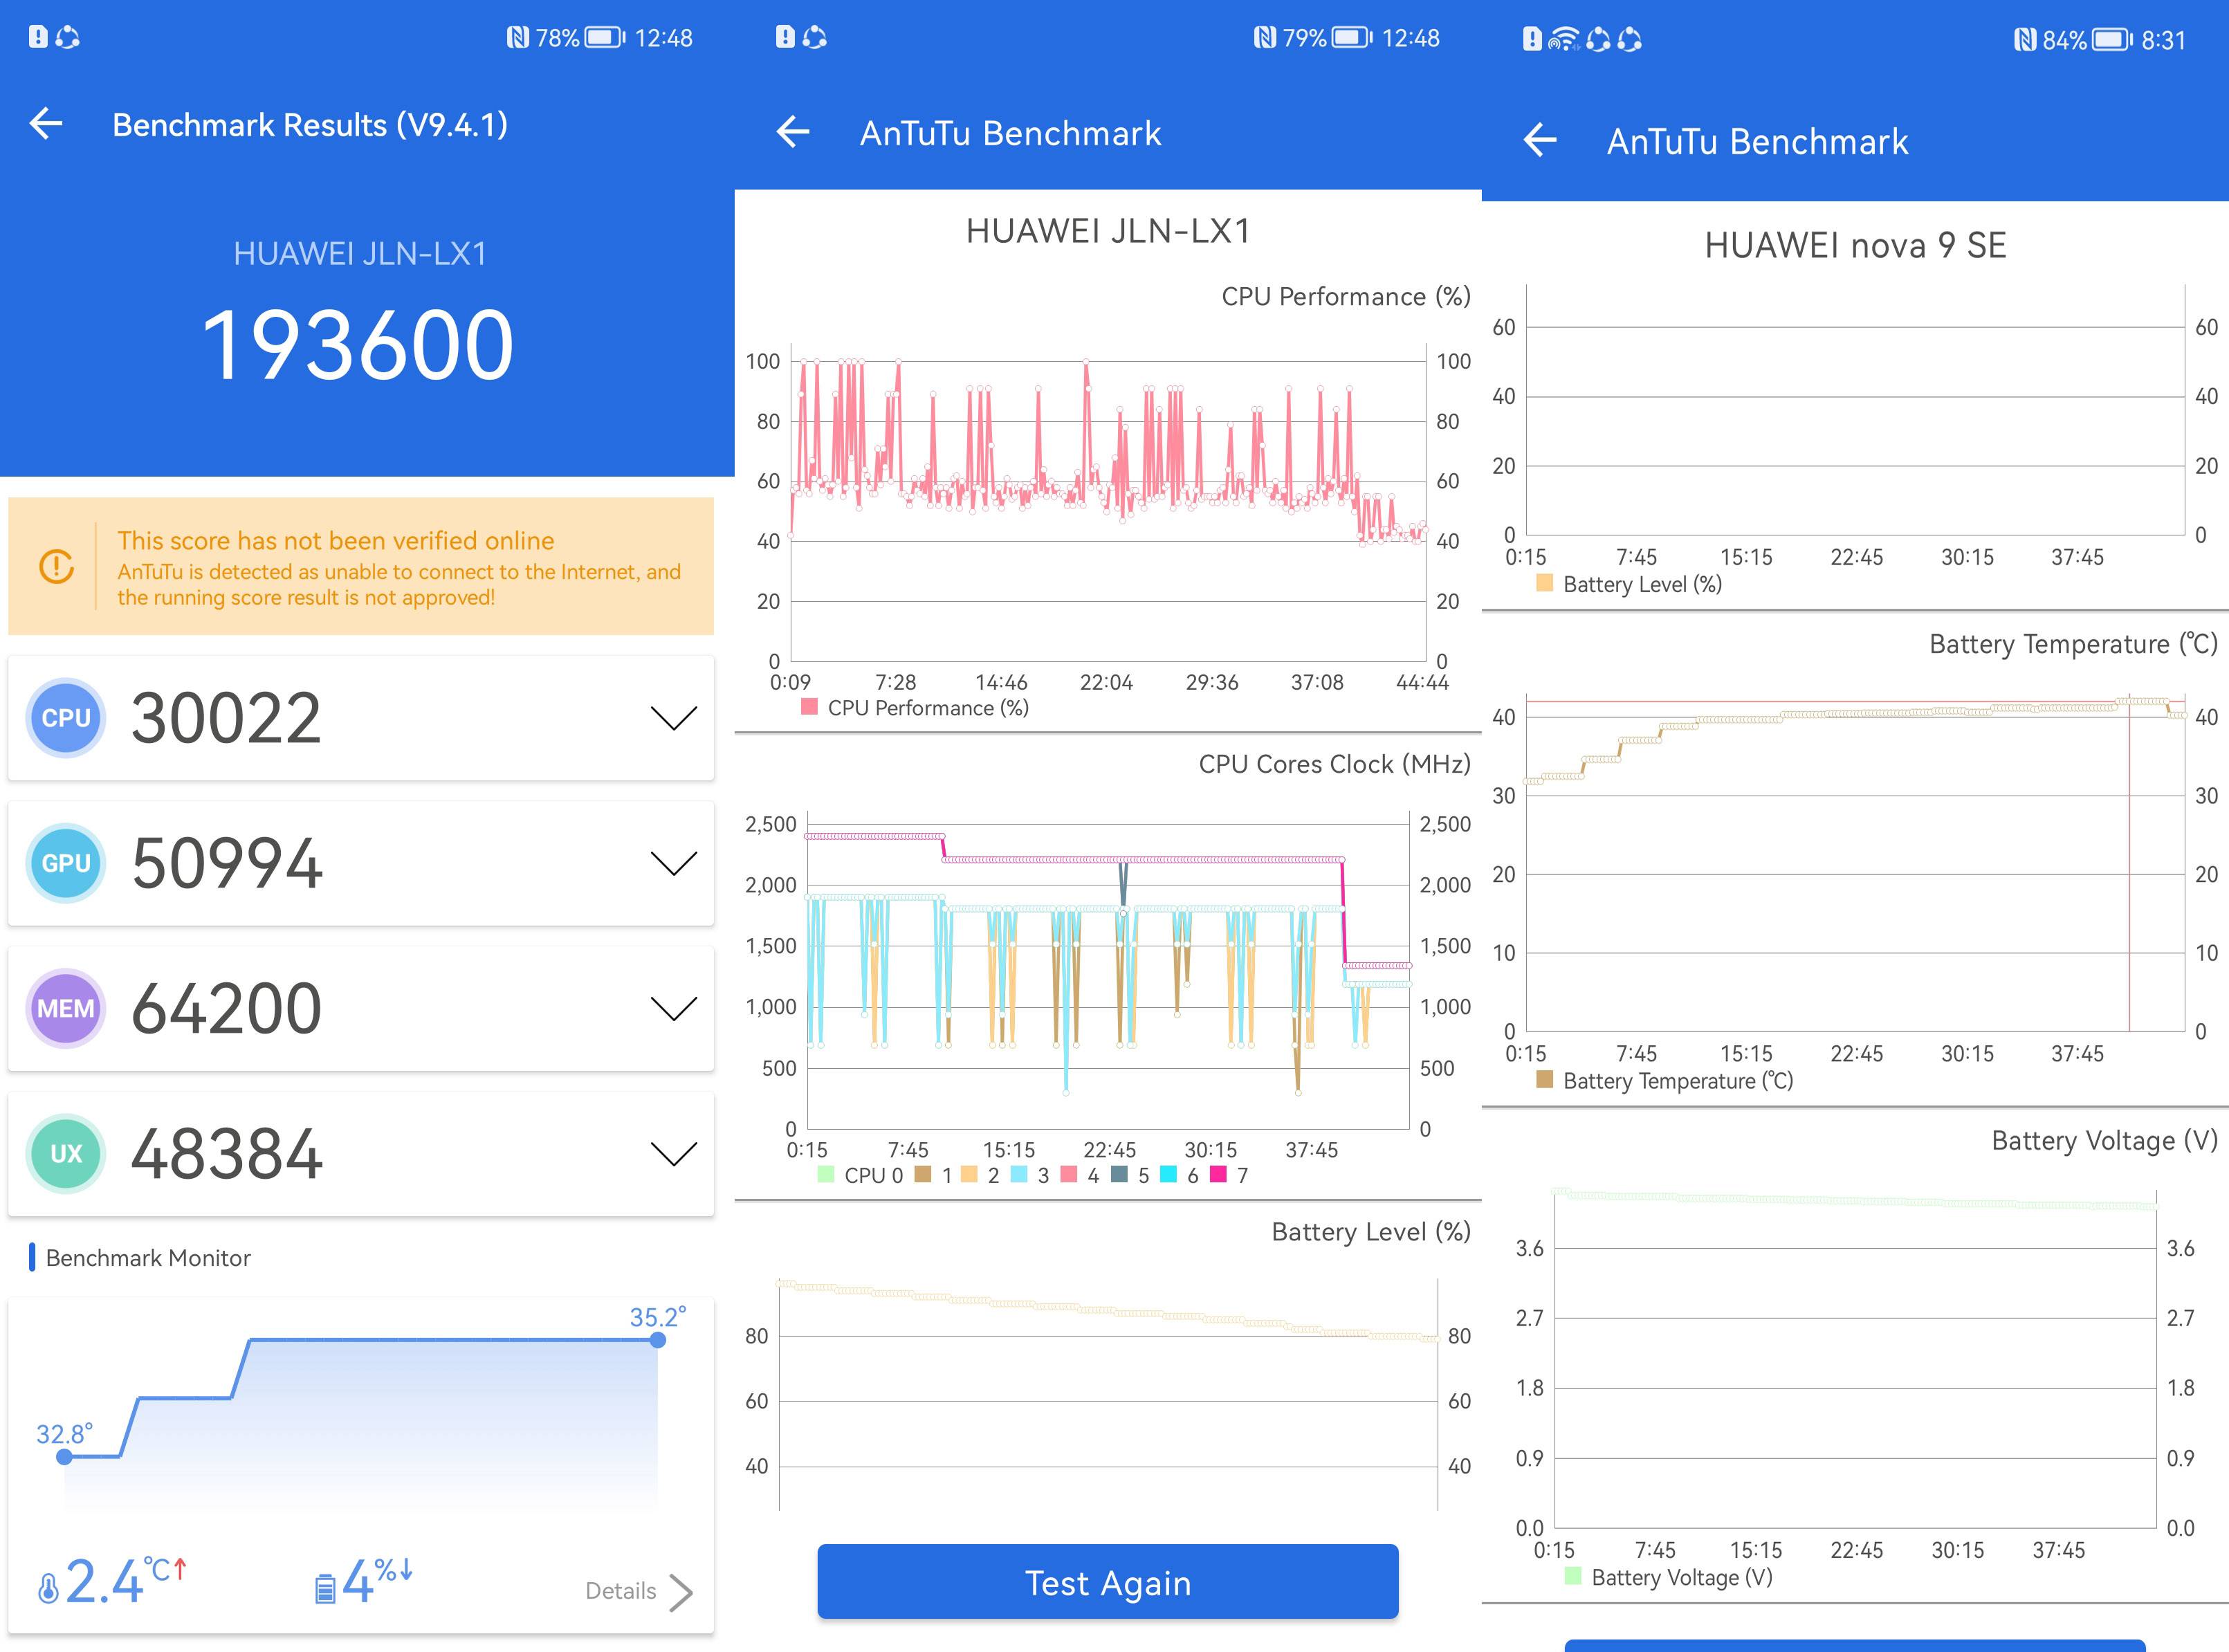Select CPU 5 dark teal legend swatch
Screen dimensions: 2229x1652
pos(1119,1174)
